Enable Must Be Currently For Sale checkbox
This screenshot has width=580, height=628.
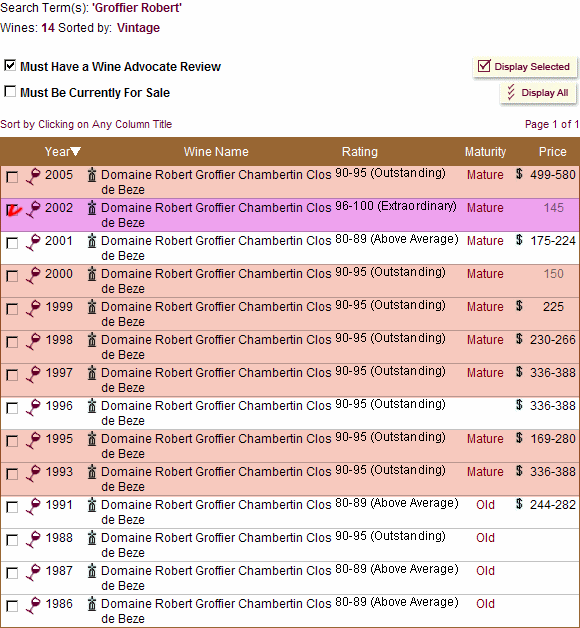(x=10, y=91)
